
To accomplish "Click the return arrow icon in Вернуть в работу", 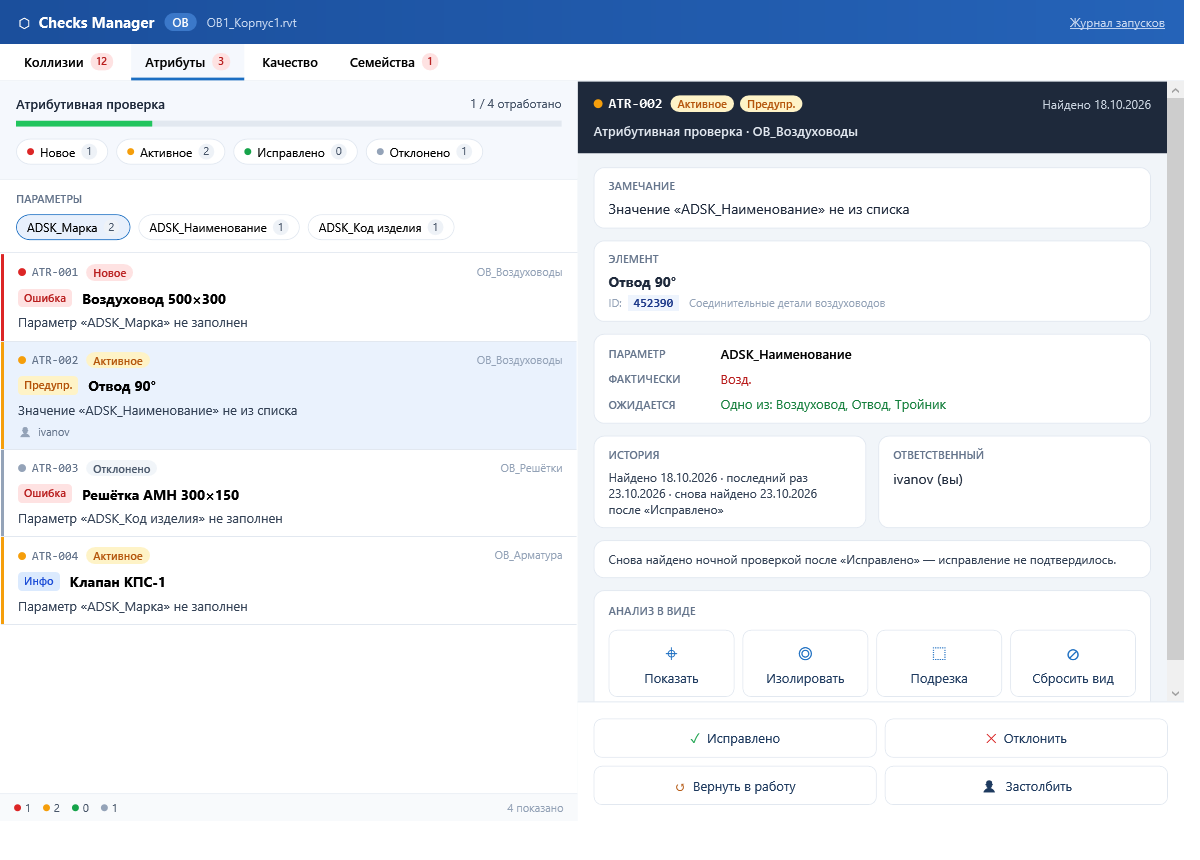I will pos(680,787).
